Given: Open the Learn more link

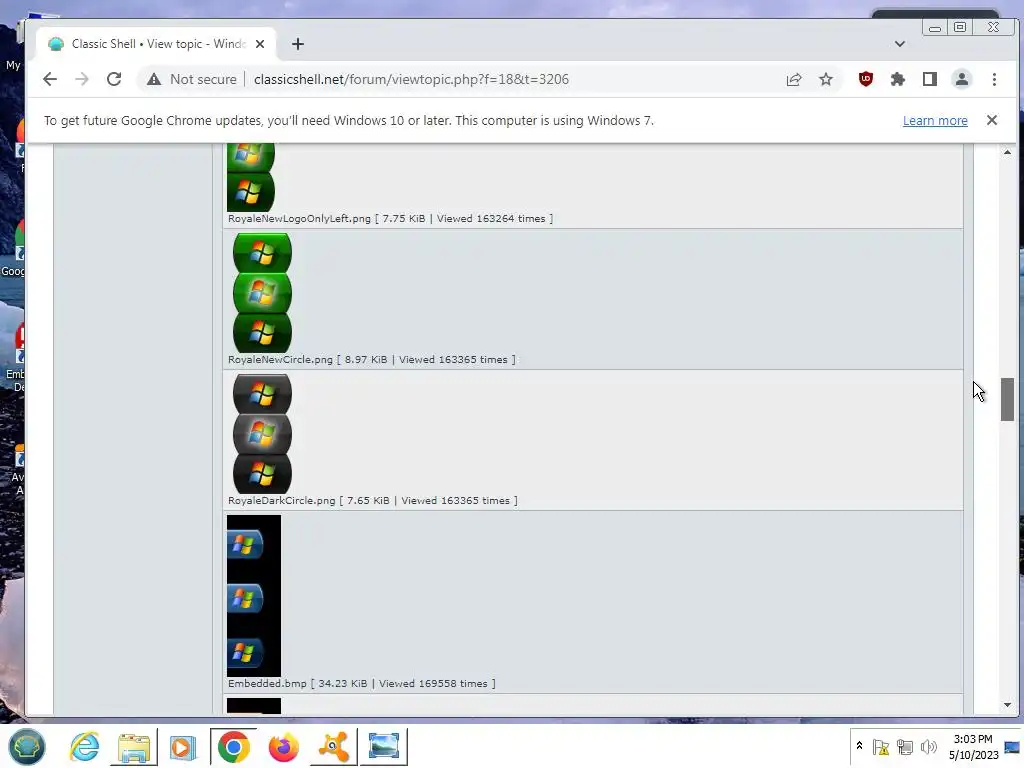Looking at the screenshot, I should coord(935,121).
